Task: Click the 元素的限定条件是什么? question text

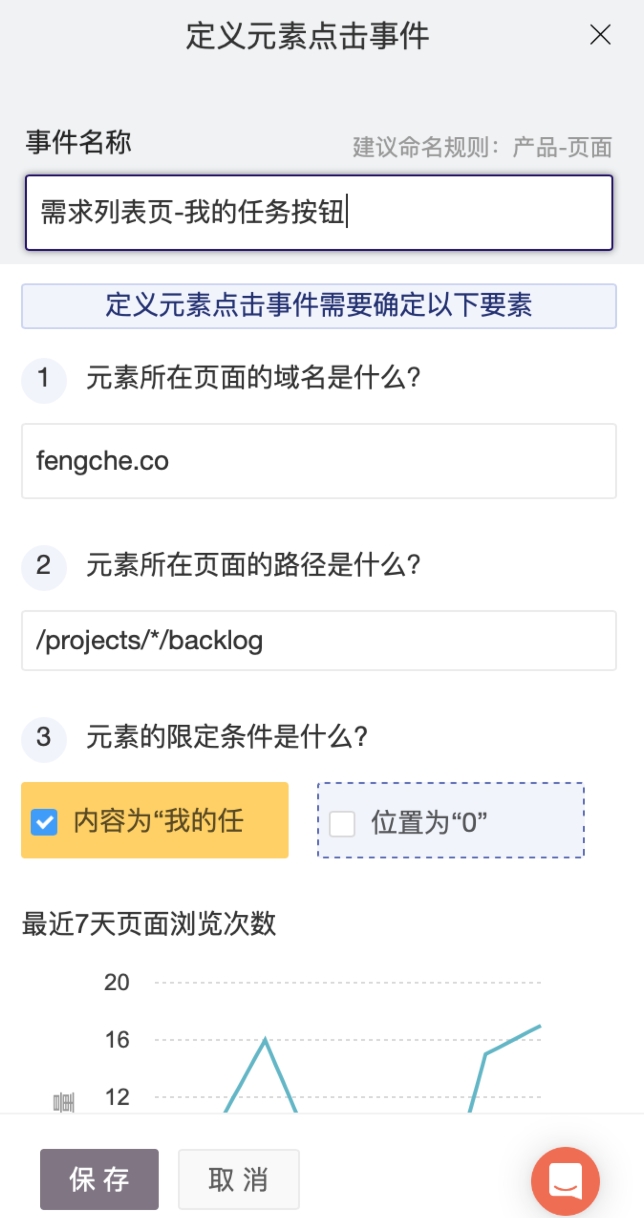Action: tap(228, 738)
